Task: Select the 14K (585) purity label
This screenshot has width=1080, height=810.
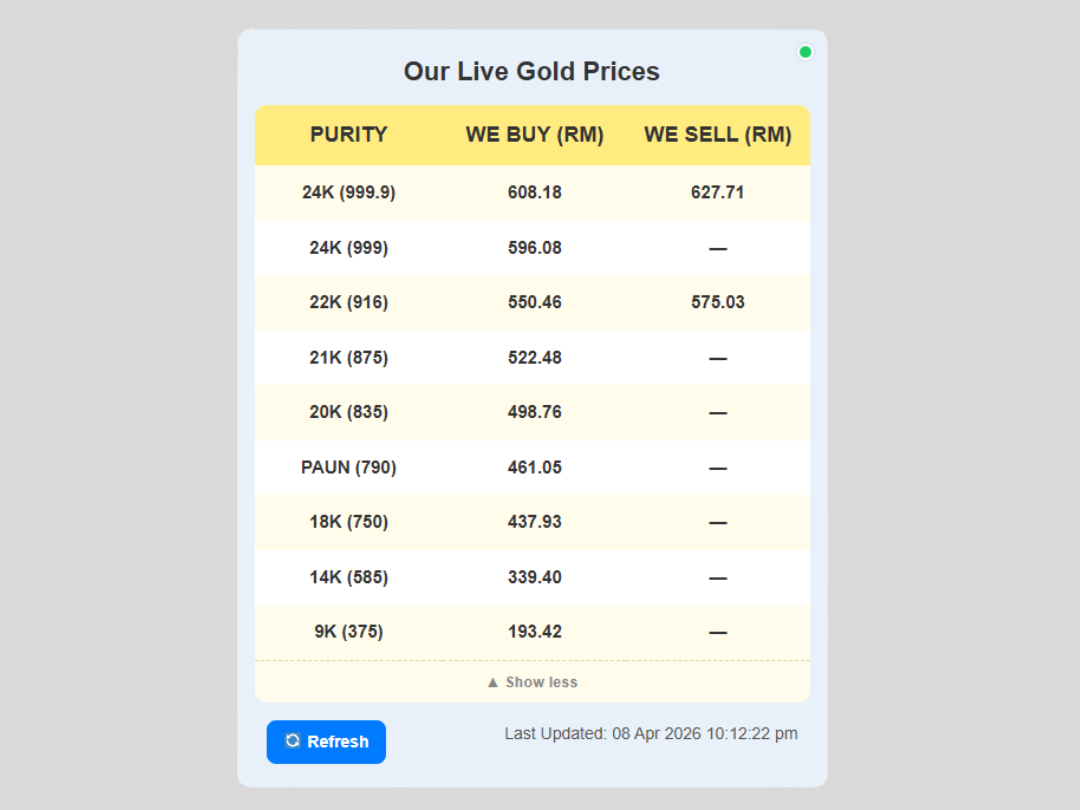Action: tap(348, 577)
